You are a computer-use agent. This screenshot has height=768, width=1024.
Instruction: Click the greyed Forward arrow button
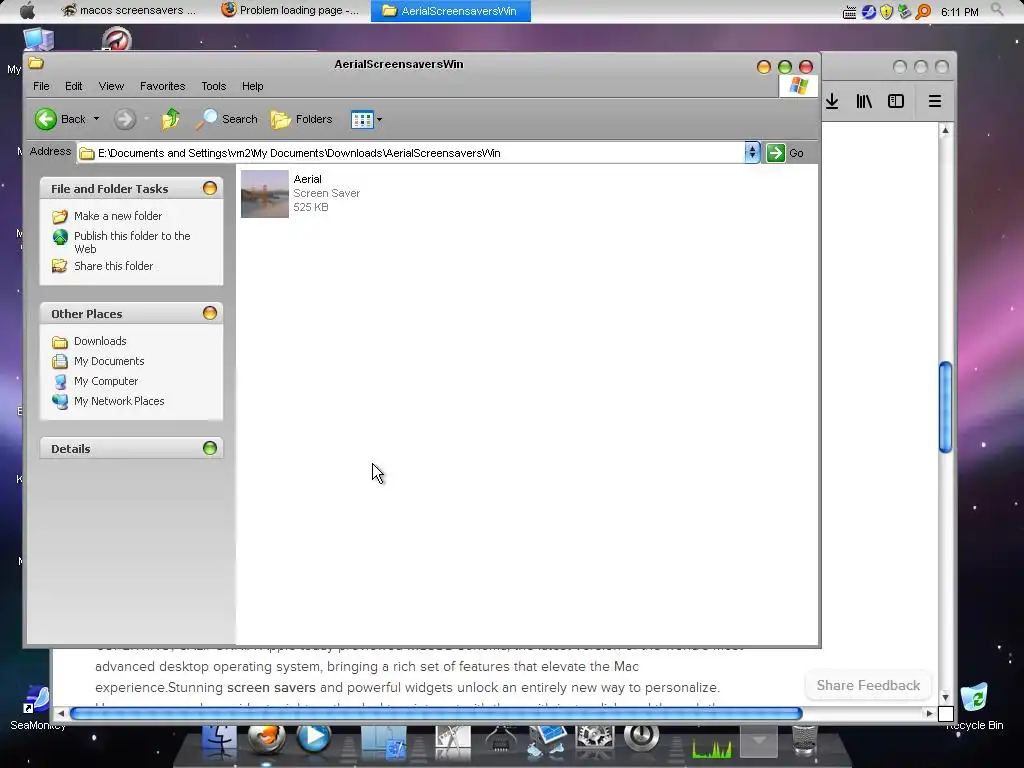tap(125, 119)
